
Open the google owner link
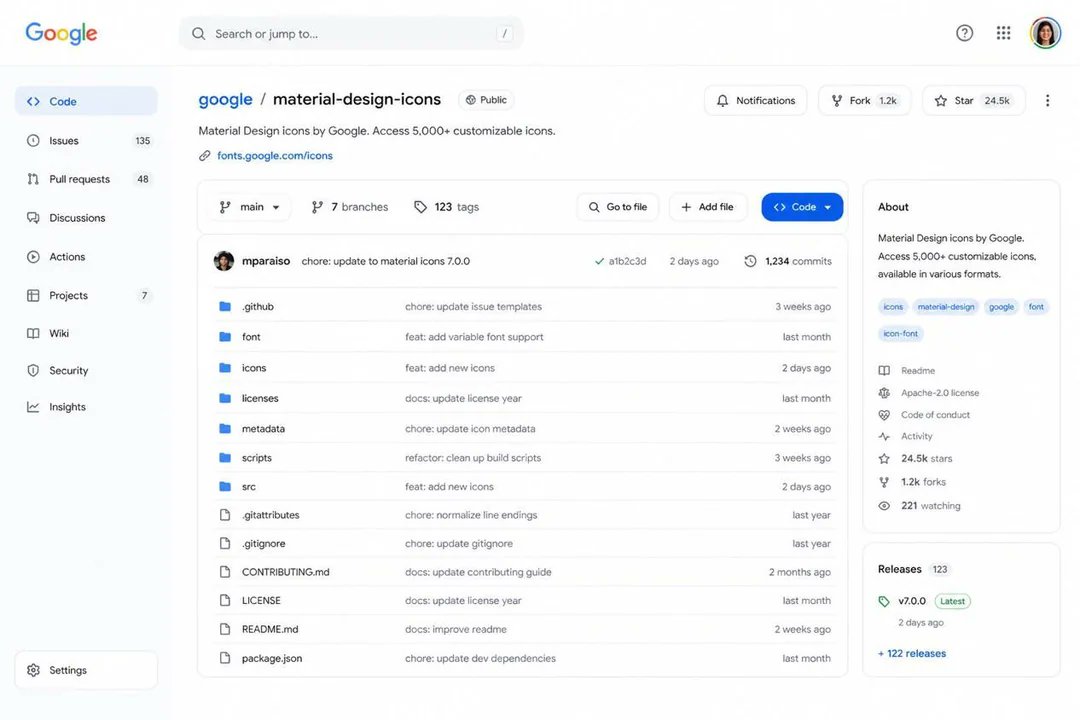click(x=225, y=100)
